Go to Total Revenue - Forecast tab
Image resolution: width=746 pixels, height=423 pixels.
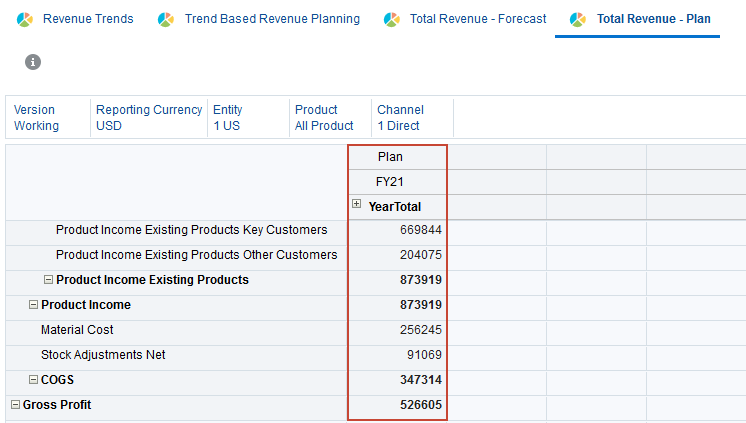coord(478,19)
